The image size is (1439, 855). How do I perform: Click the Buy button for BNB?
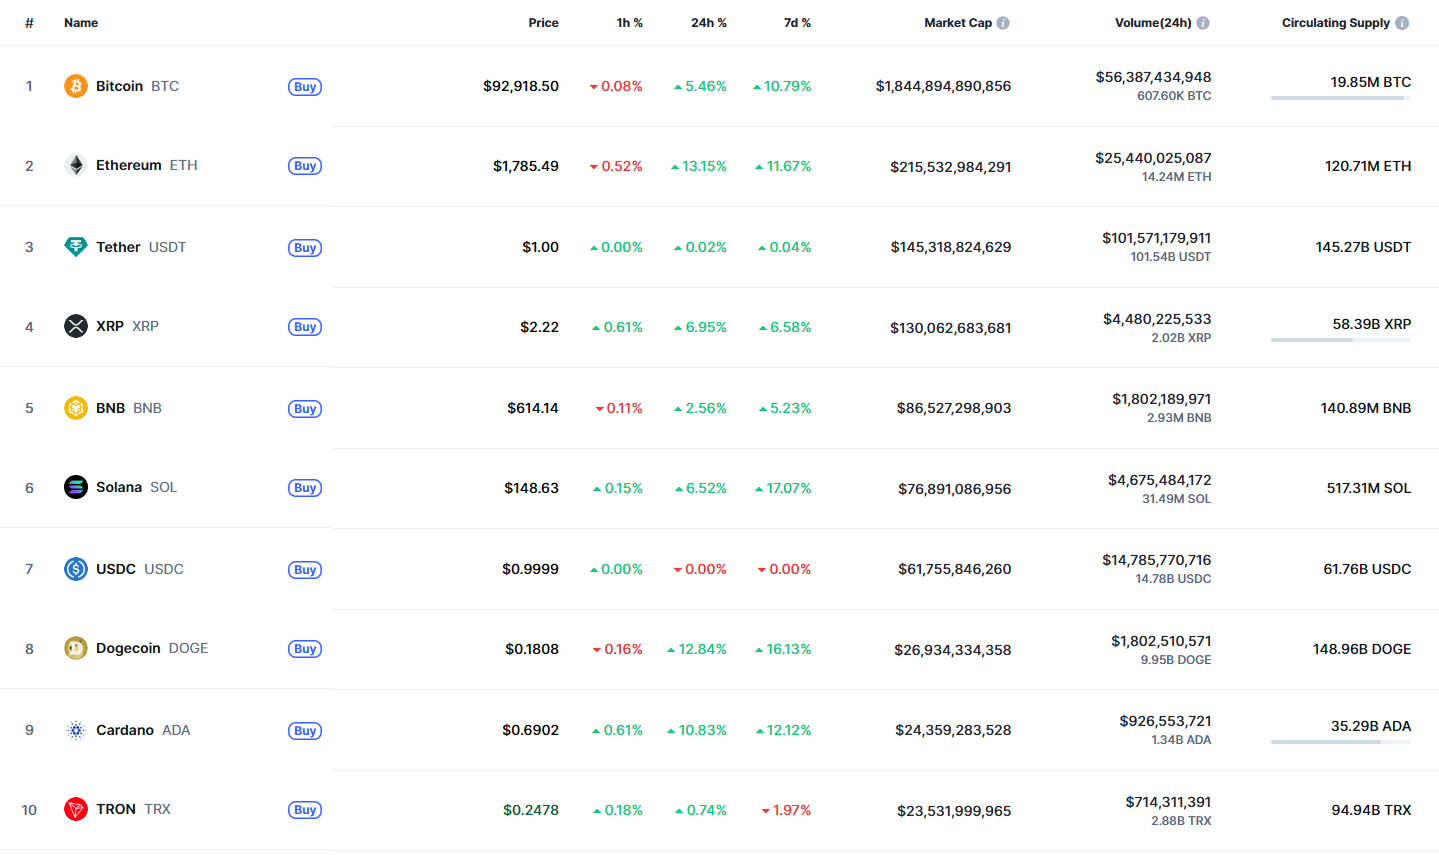(x=305, y=409)
